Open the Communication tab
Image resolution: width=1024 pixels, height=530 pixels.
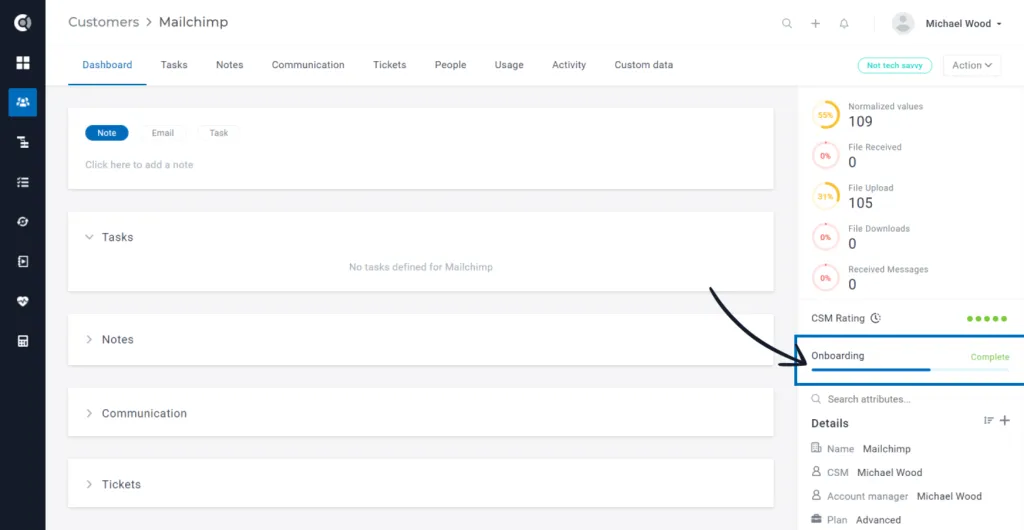point(308,65)
